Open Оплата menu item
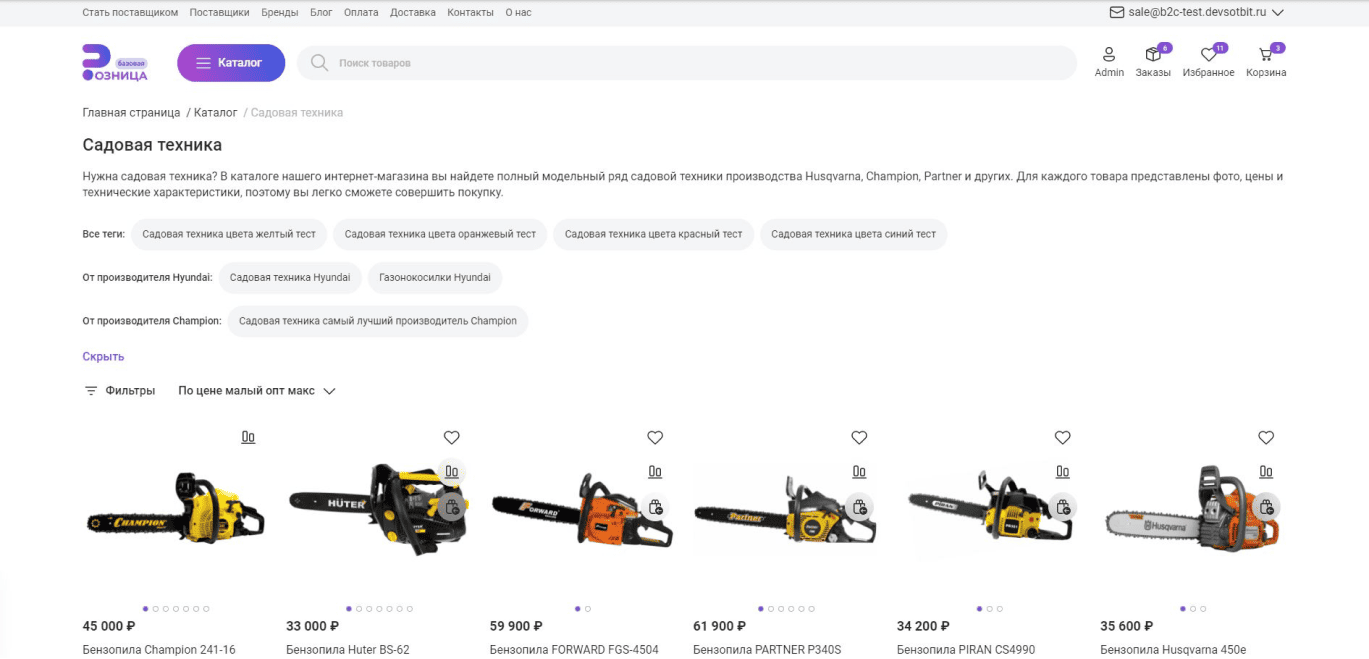 click(361, 13)
